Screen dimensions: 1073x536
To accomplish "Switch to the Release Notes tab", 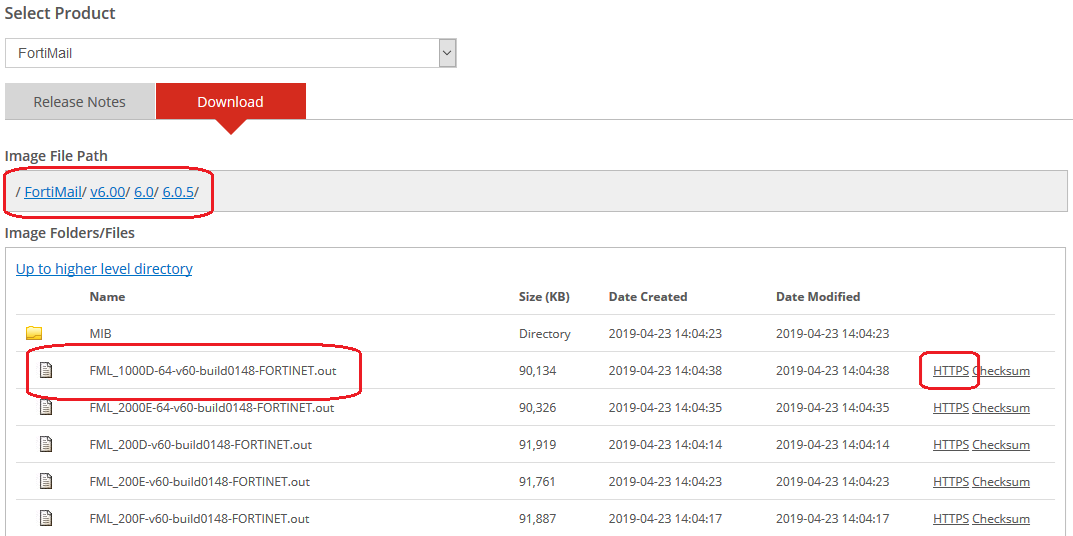I will (x=80, y=102).
